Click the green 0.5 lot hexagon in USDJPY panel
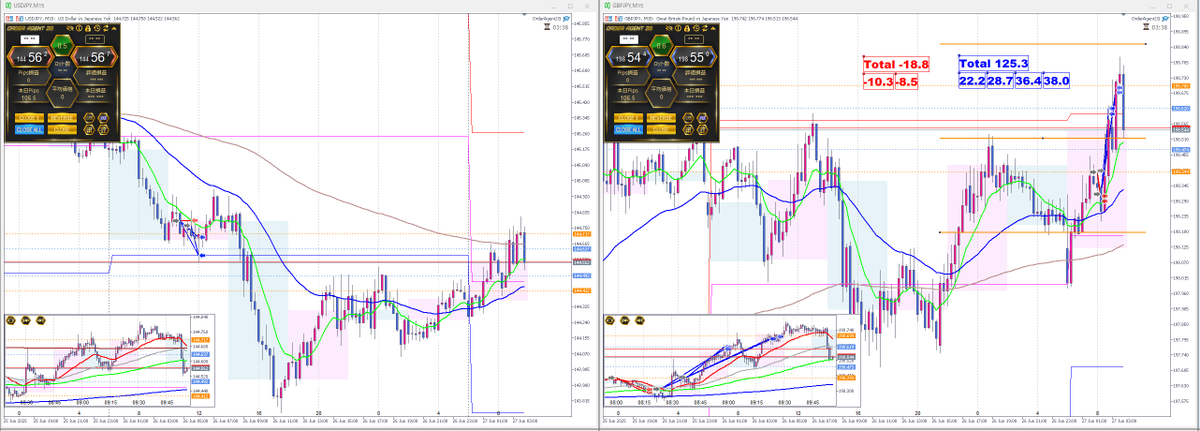Screen dimensions: 1200x431 [63, 45]
